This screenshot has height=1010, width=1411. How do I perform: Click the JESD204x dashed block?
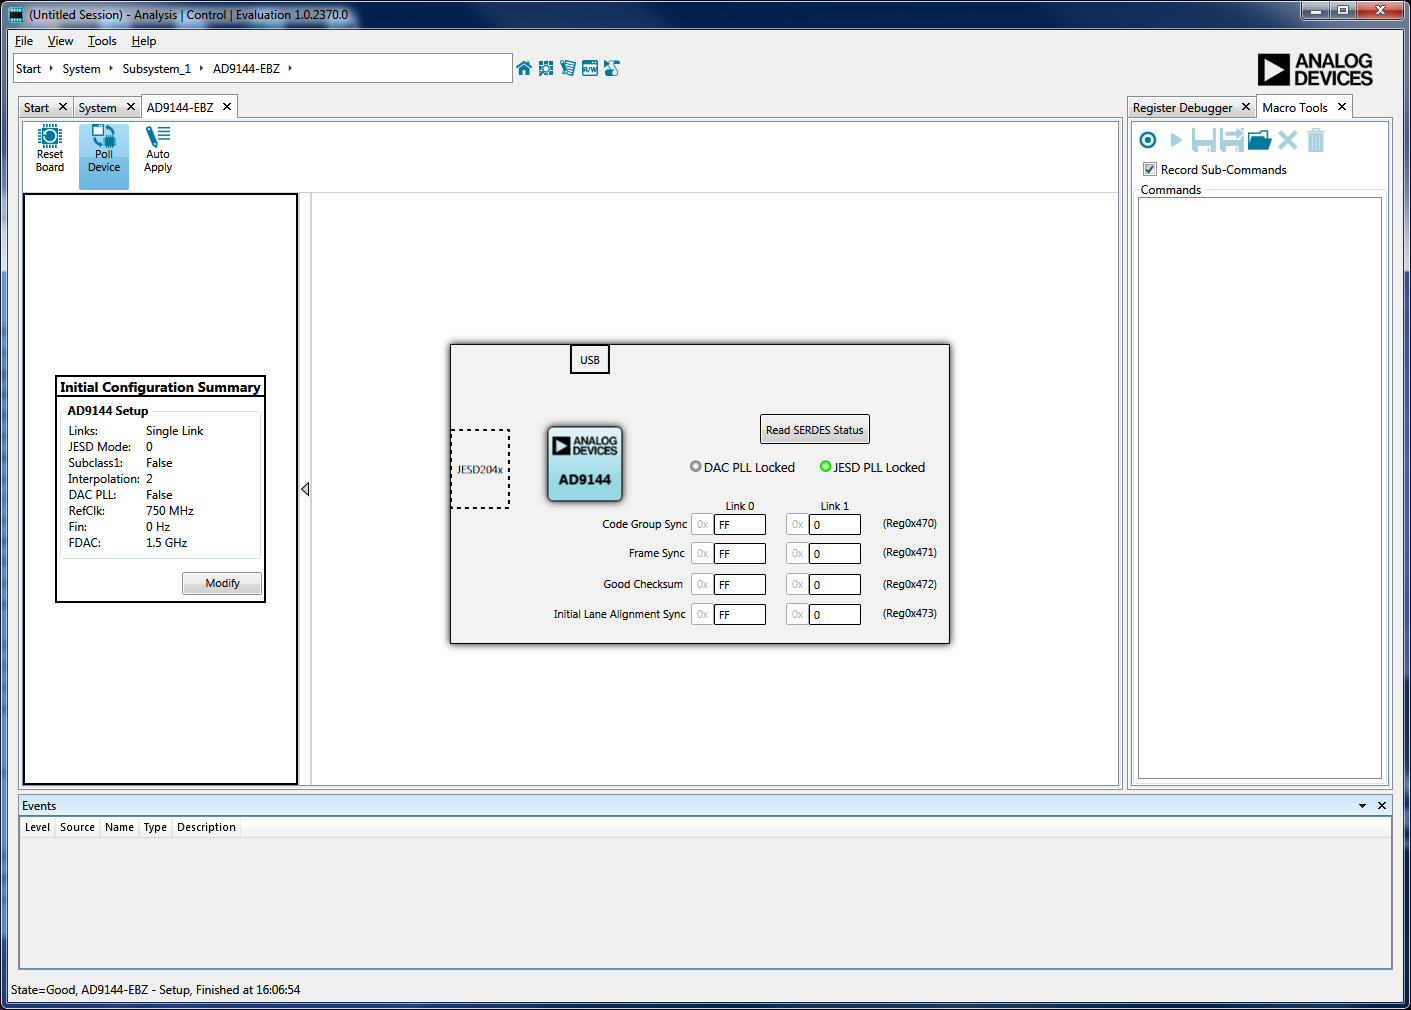point(480,469)
